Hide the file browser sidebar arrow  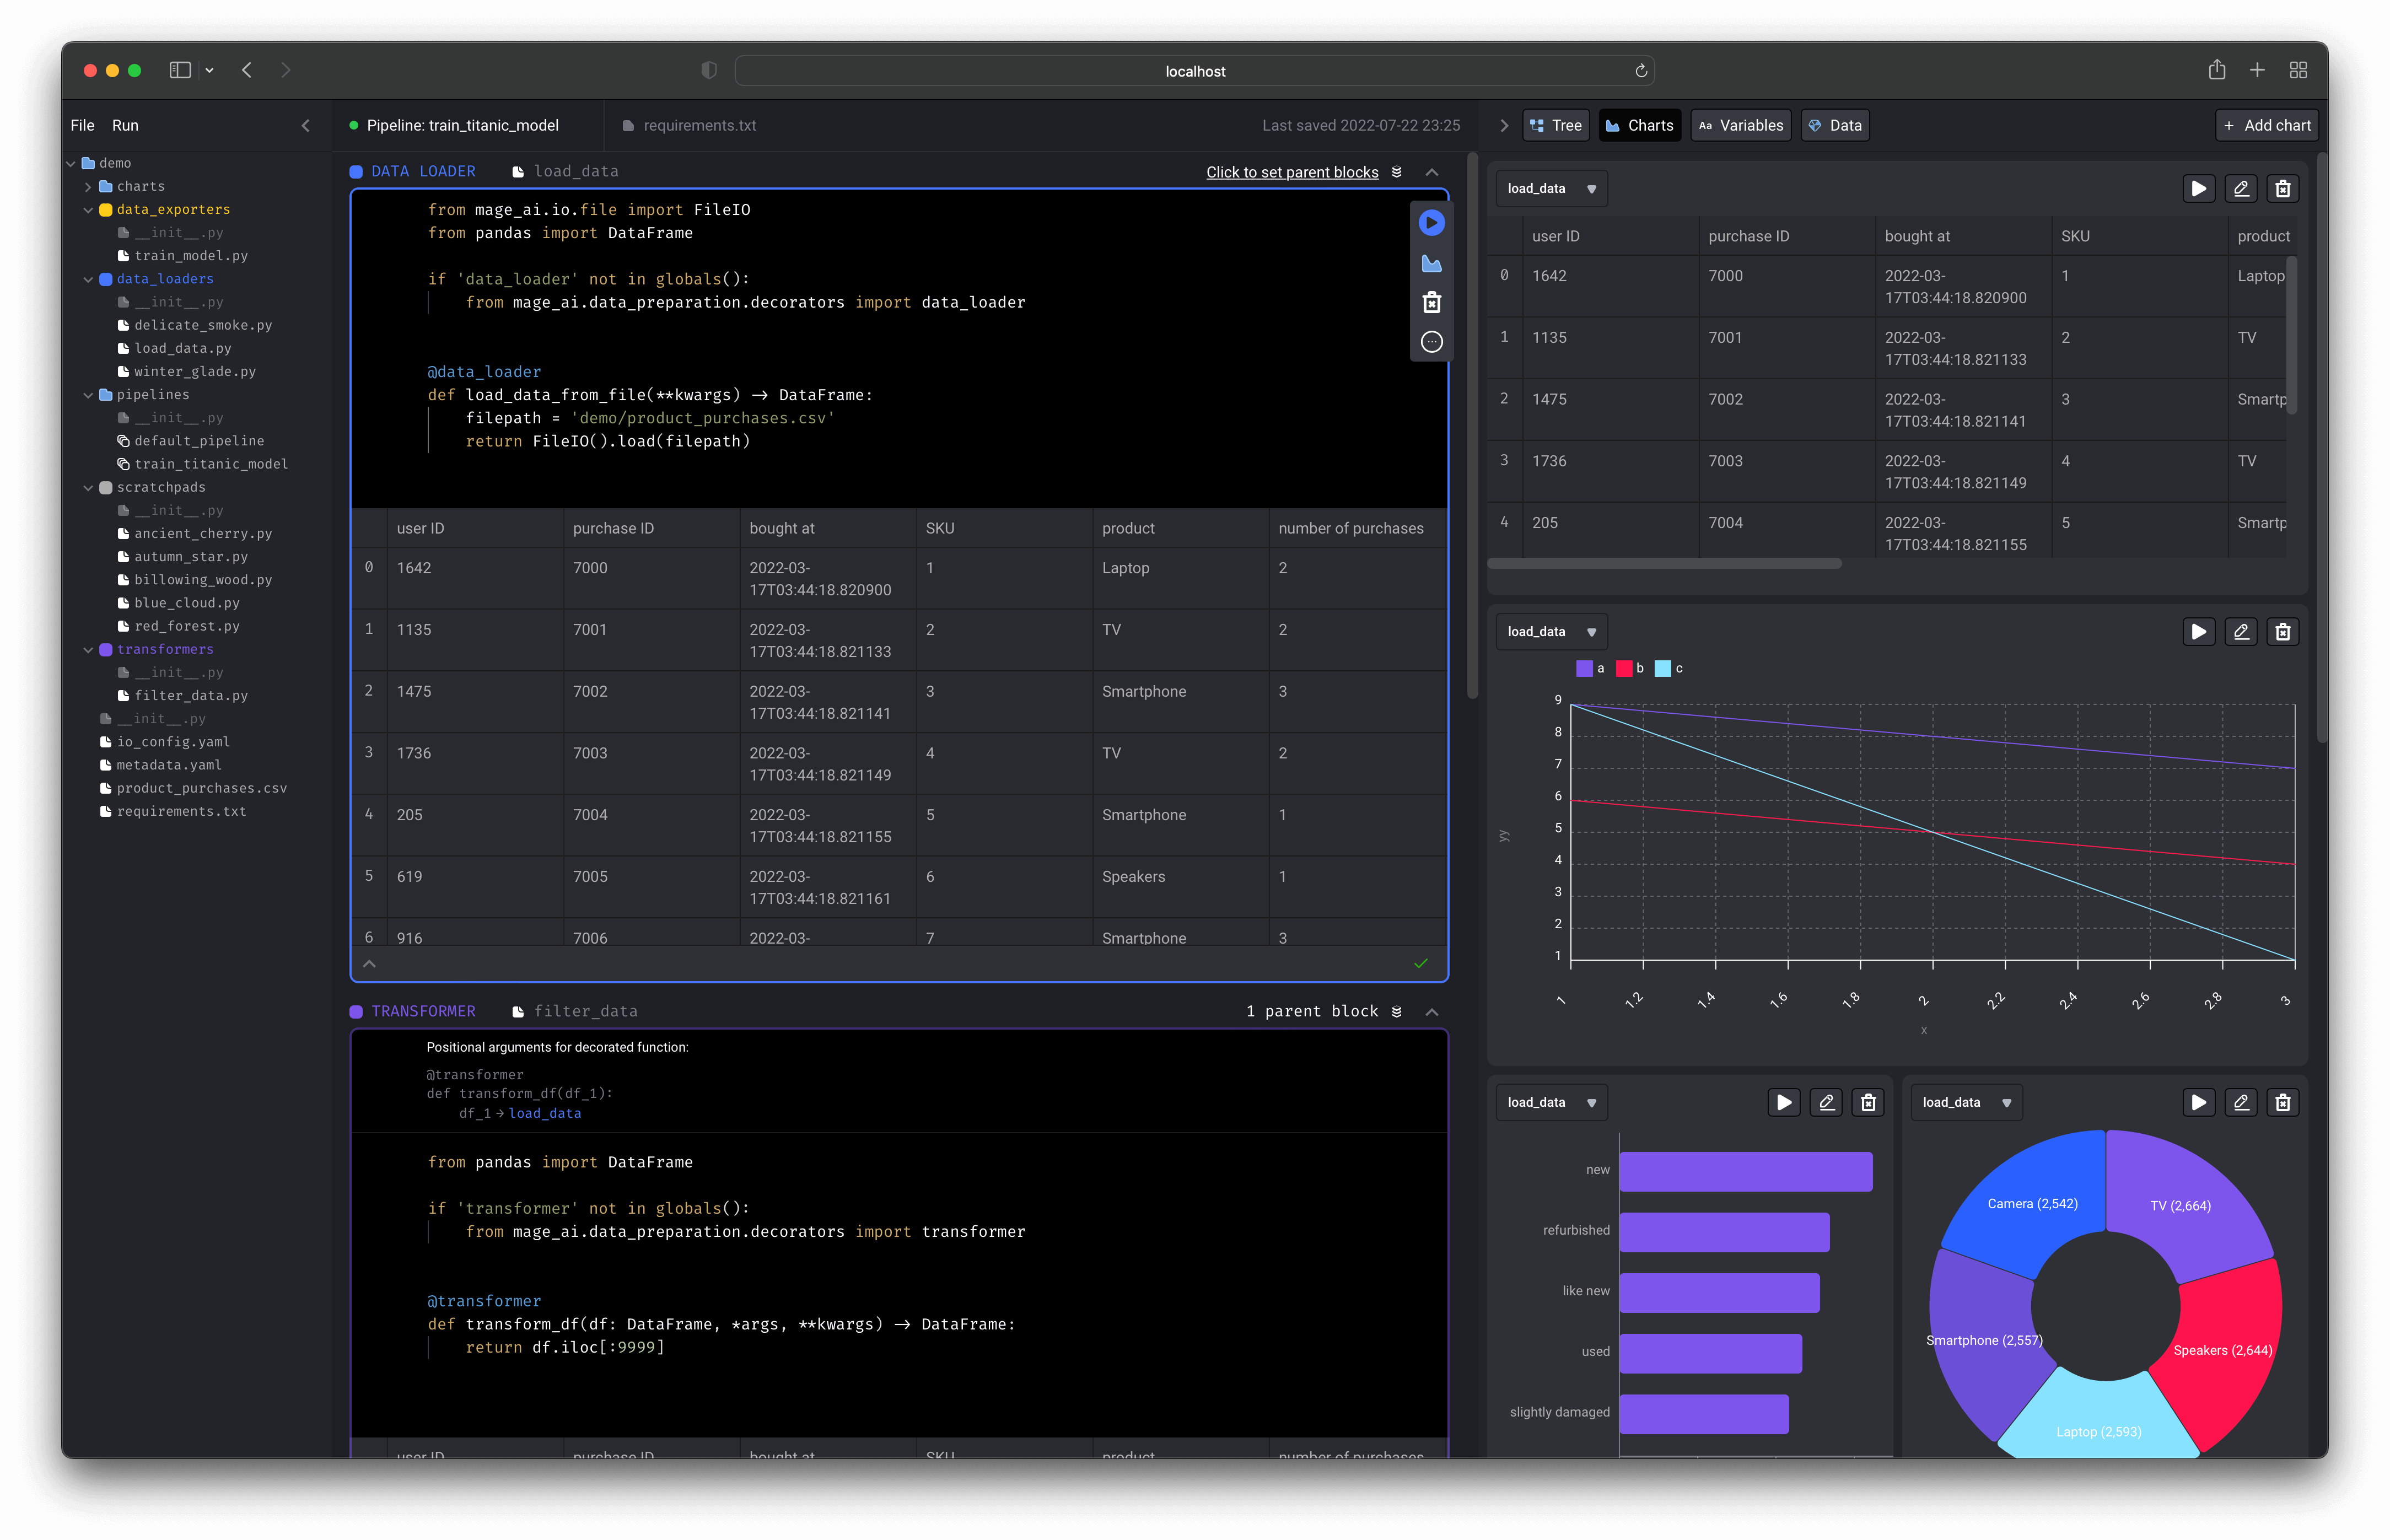click(x=306, y=125)
